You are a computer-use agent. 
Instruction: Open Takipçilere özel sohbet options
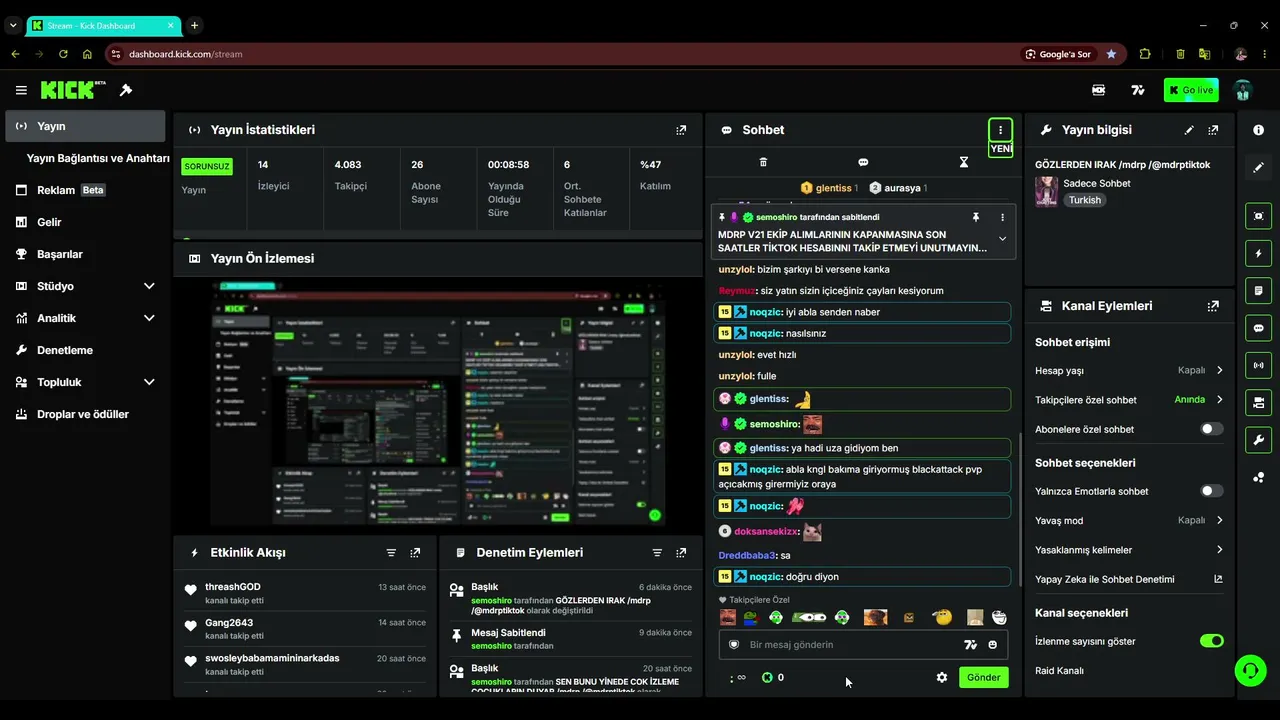1129,400
